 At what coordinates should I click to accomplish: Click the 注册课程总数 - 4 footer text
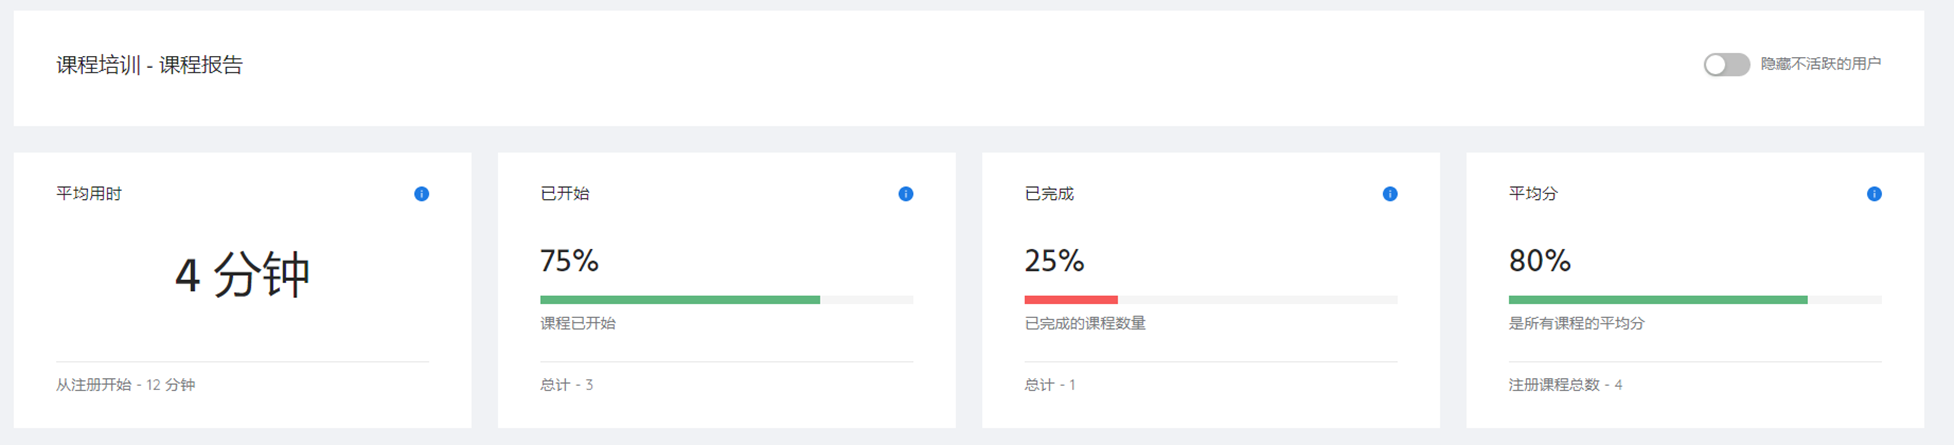(1565, 385)
